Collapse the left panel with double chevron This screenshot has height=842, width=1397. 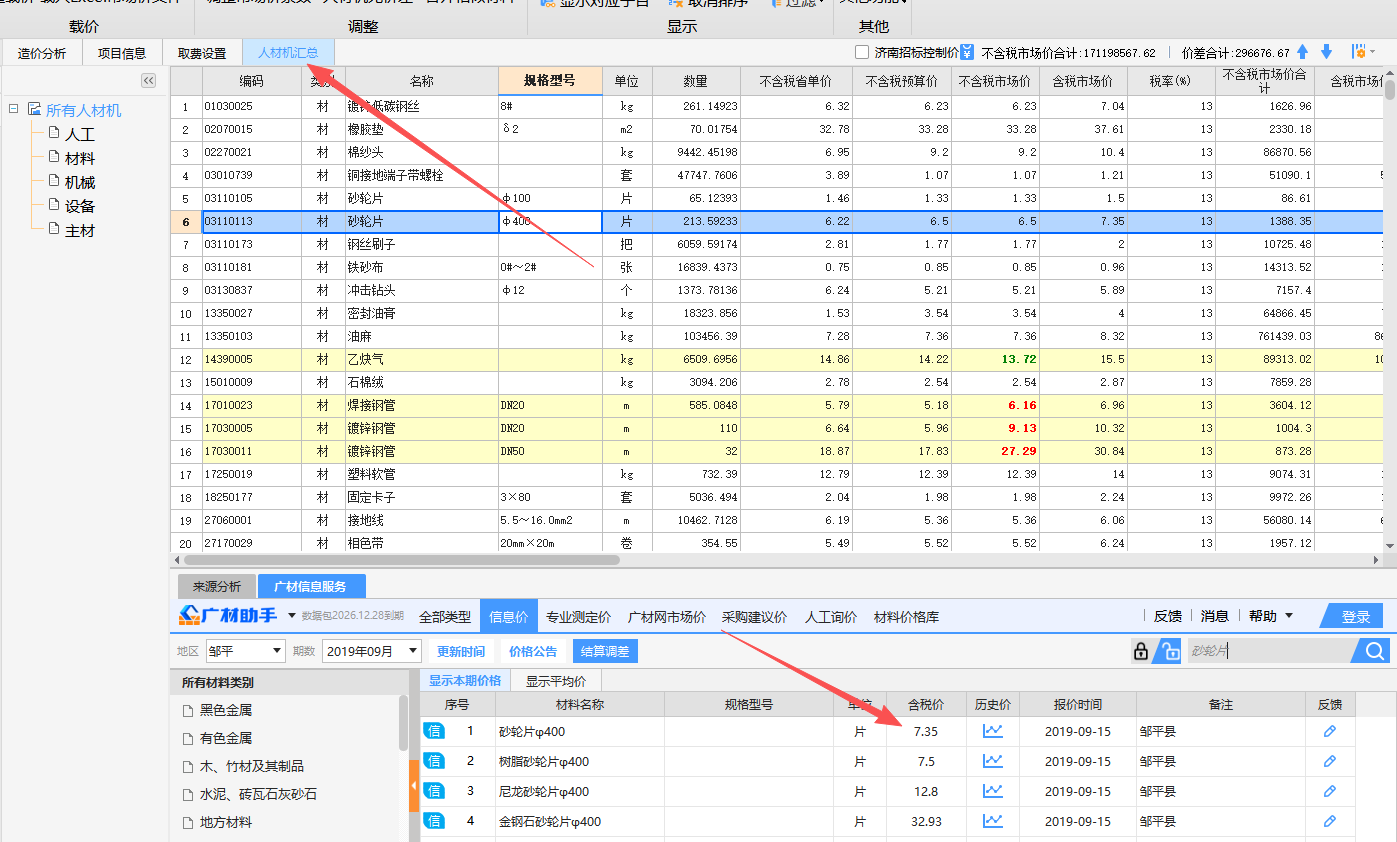[x=148, y=80]
